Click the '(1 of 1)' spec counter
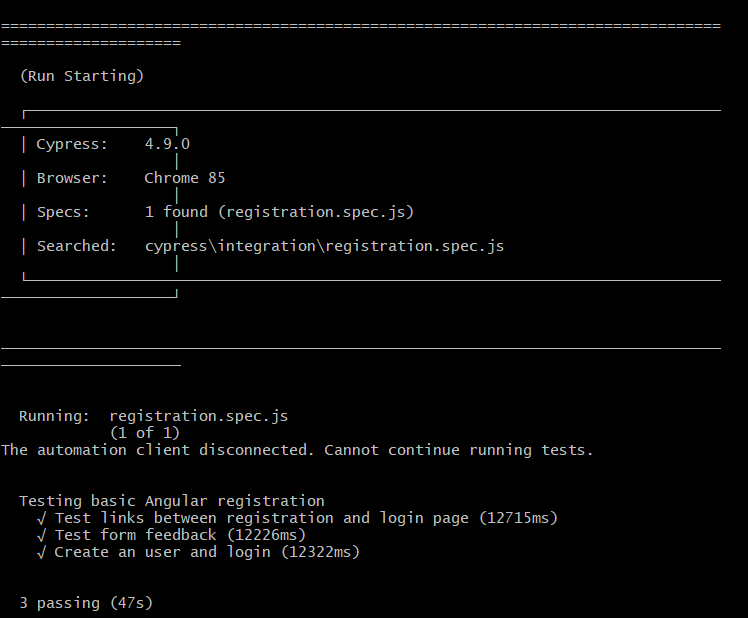Viewport: 748px width, 618px height. 145,433
